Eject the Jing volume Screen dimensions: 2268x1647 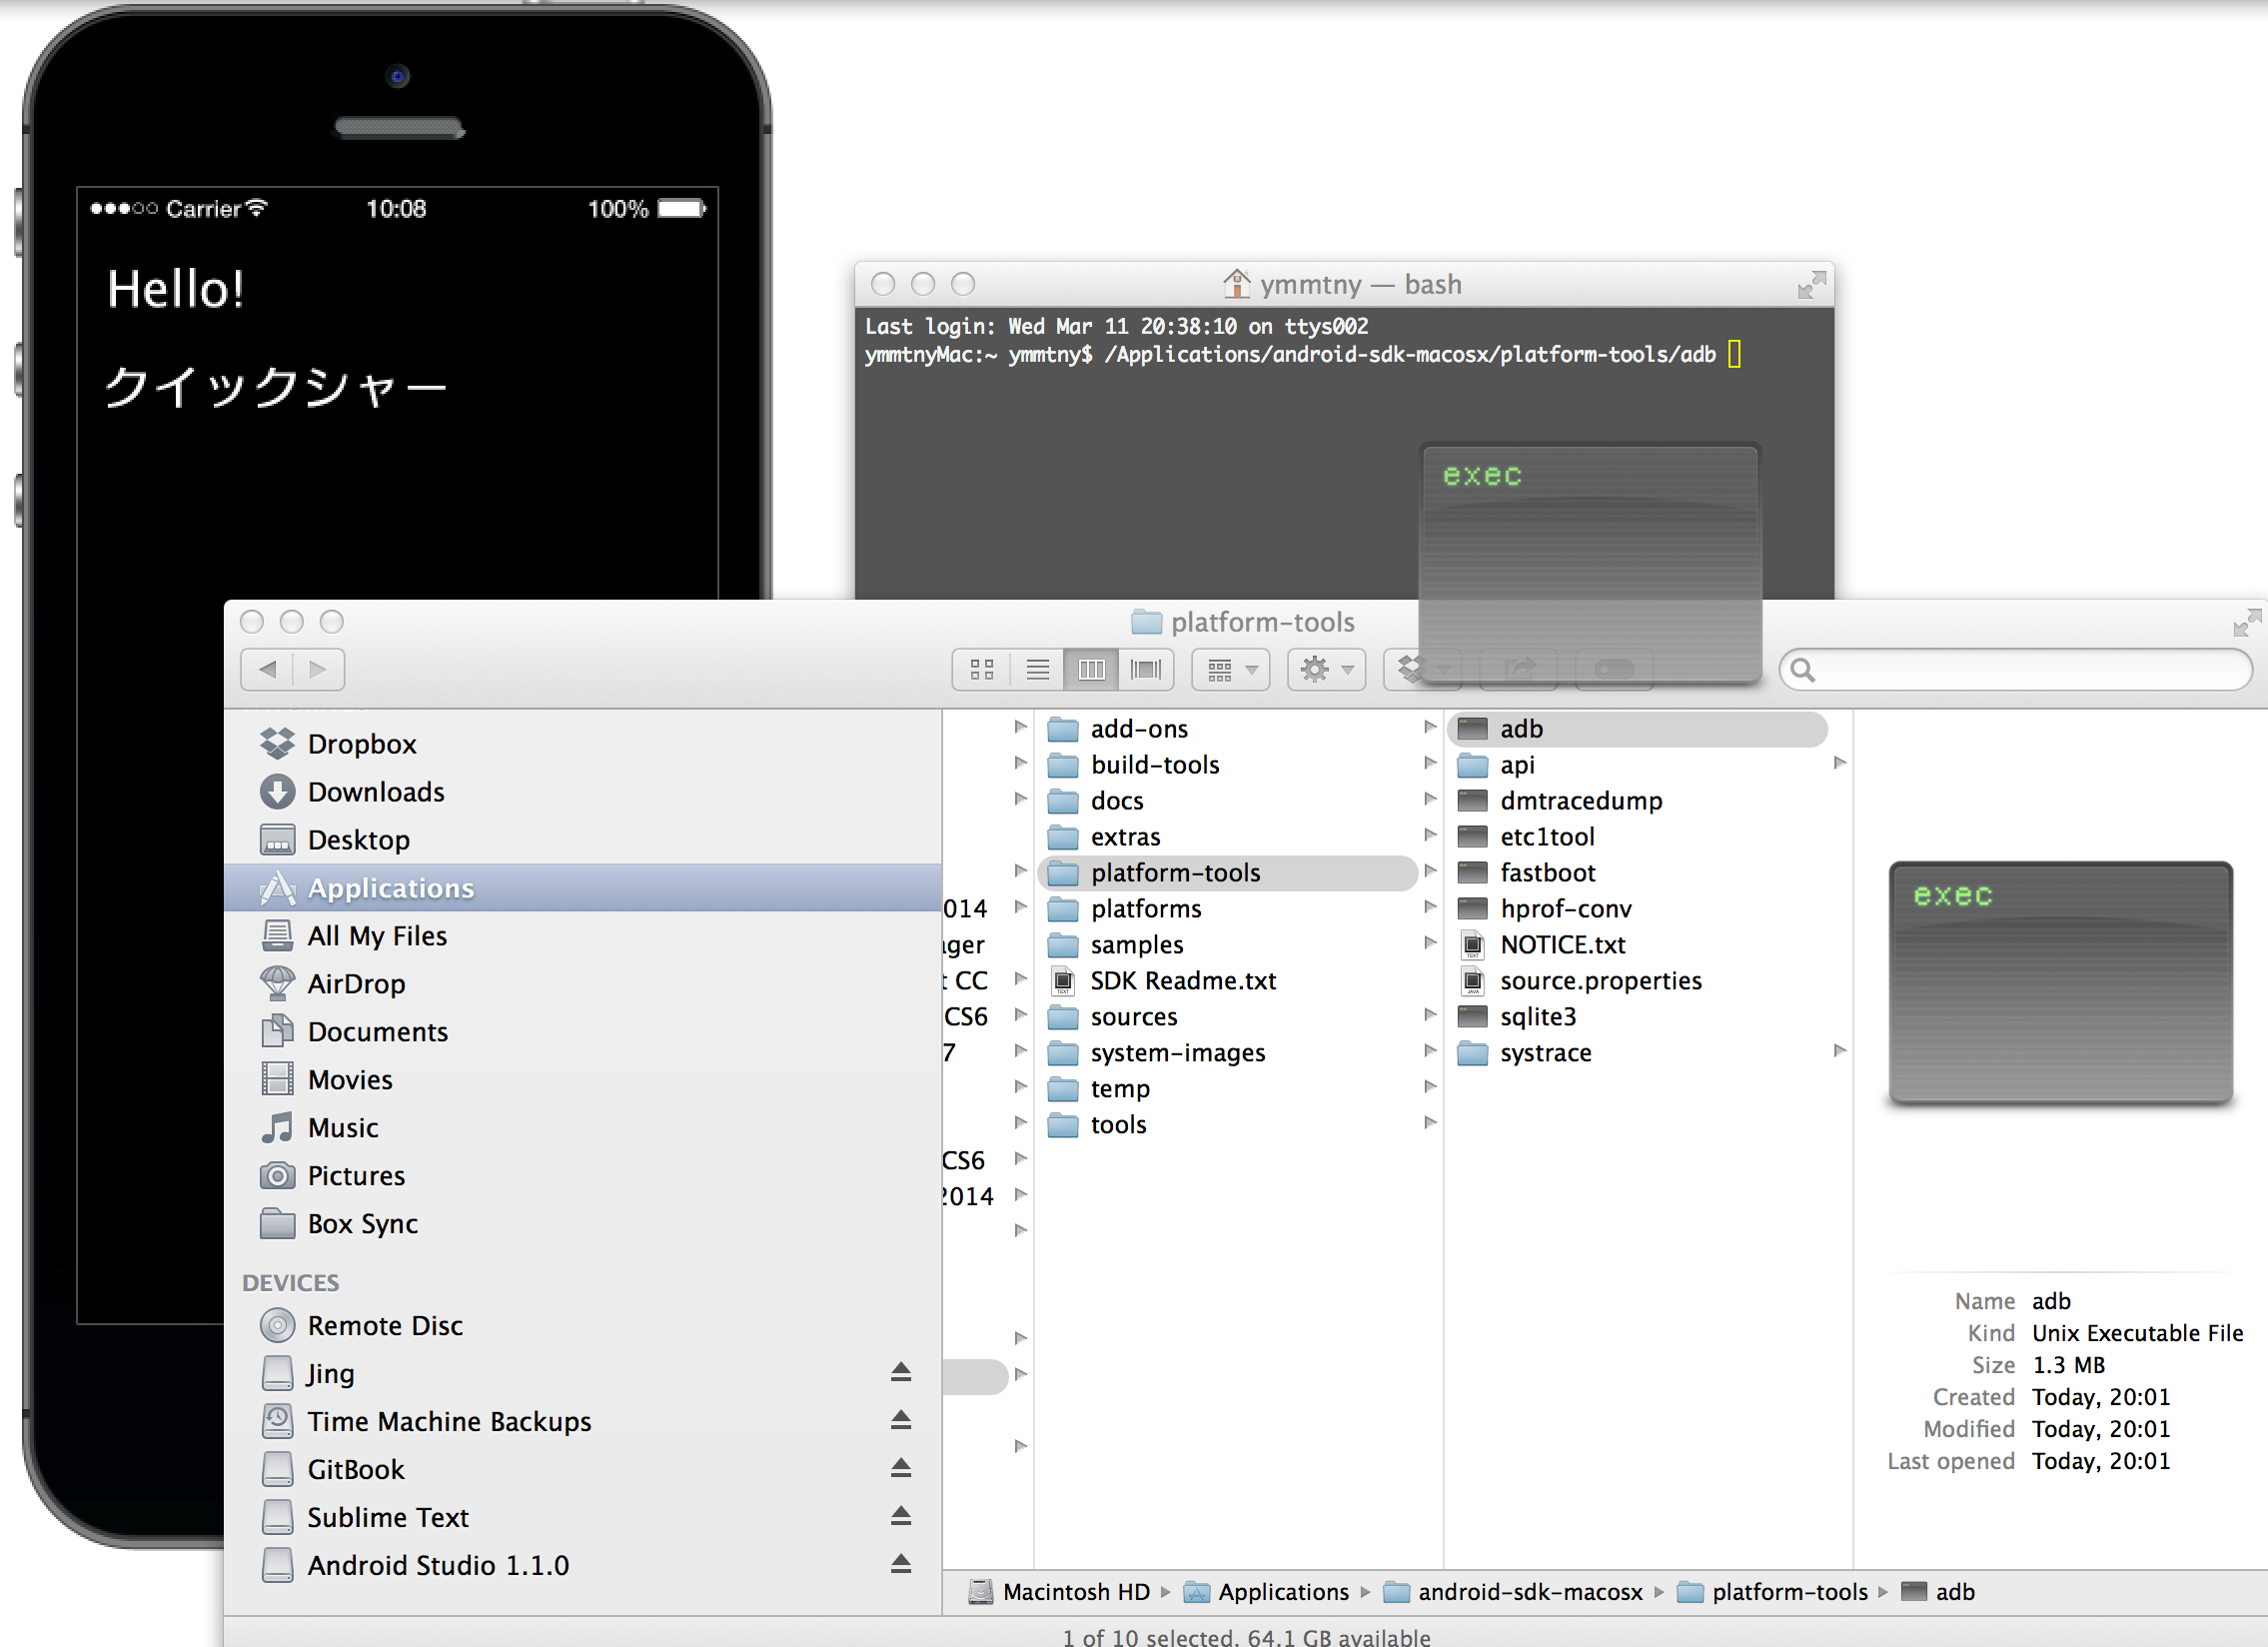901,1372
